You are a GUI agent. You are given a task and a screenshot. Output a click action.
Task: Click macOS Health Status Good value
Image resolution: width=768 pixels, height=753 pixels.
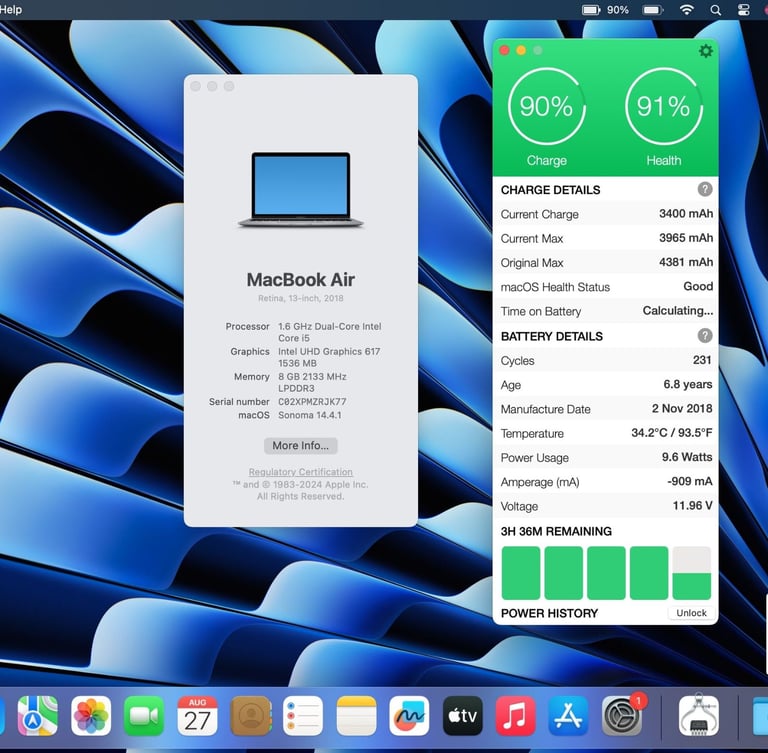[698, 286]
